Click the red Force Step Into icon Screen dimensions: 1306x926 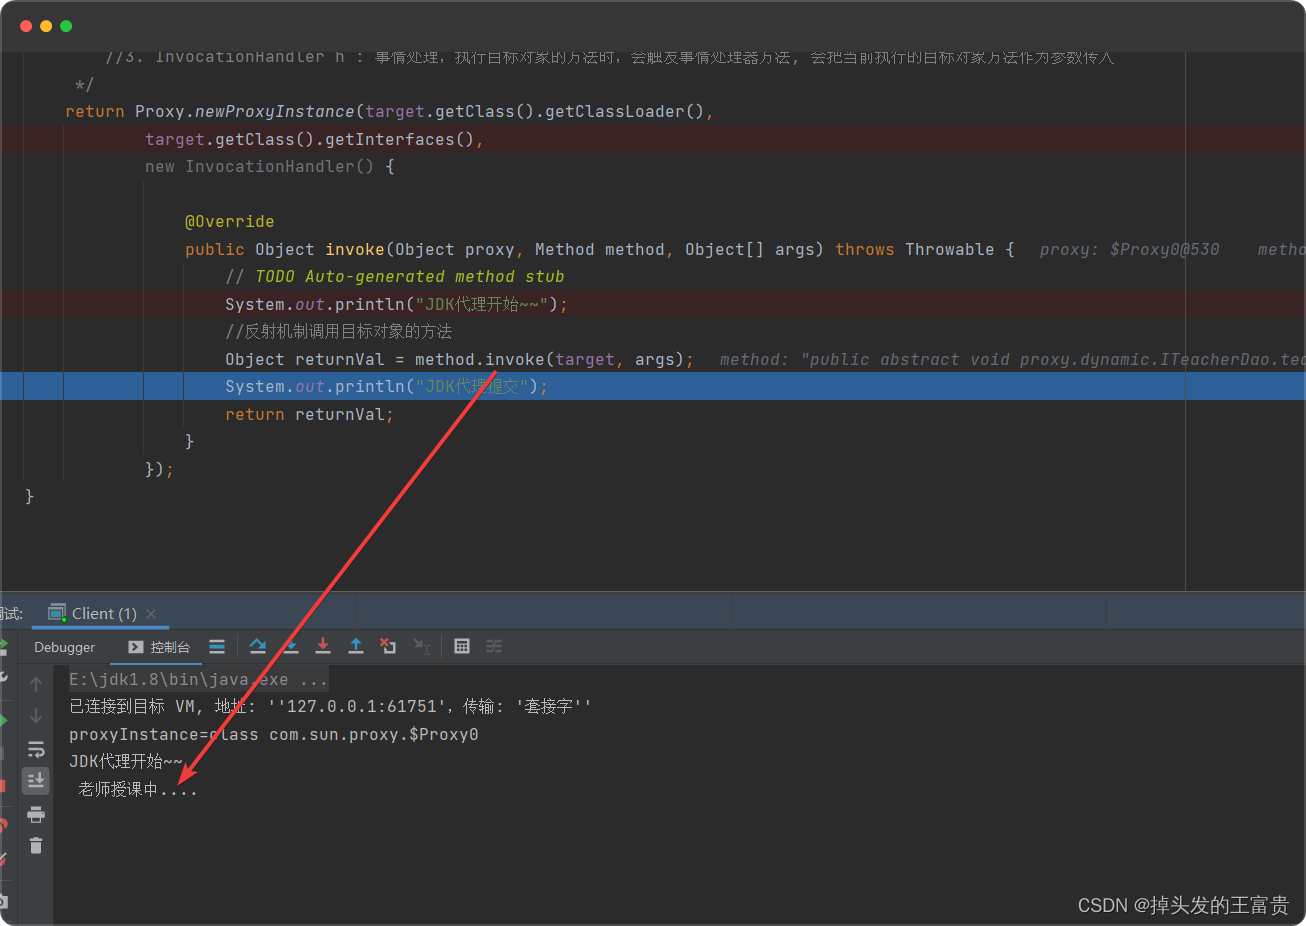coord(323,647)
